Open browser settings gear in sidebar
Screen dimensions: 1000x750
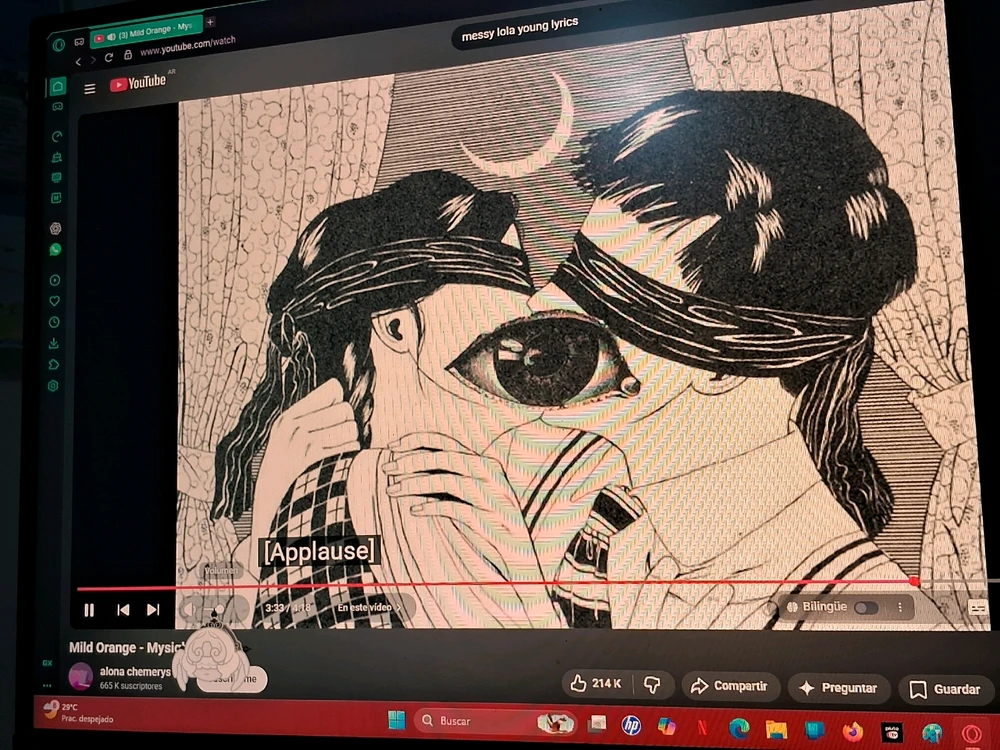pos(53,386)
